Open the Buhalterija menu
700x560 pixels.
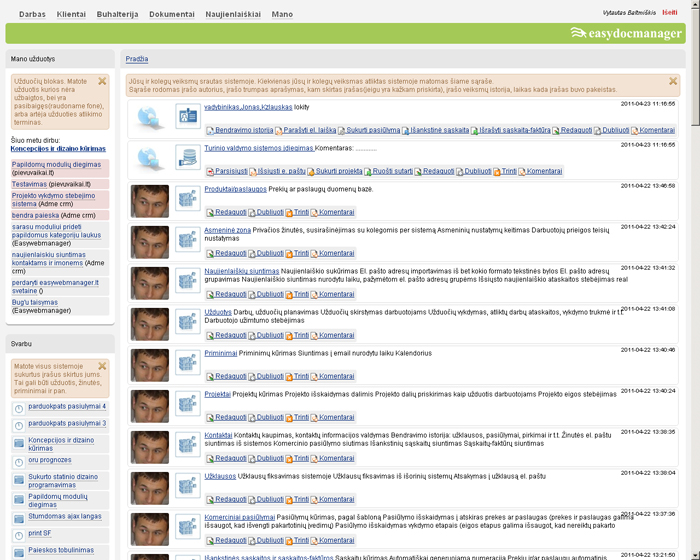[117, 14]
